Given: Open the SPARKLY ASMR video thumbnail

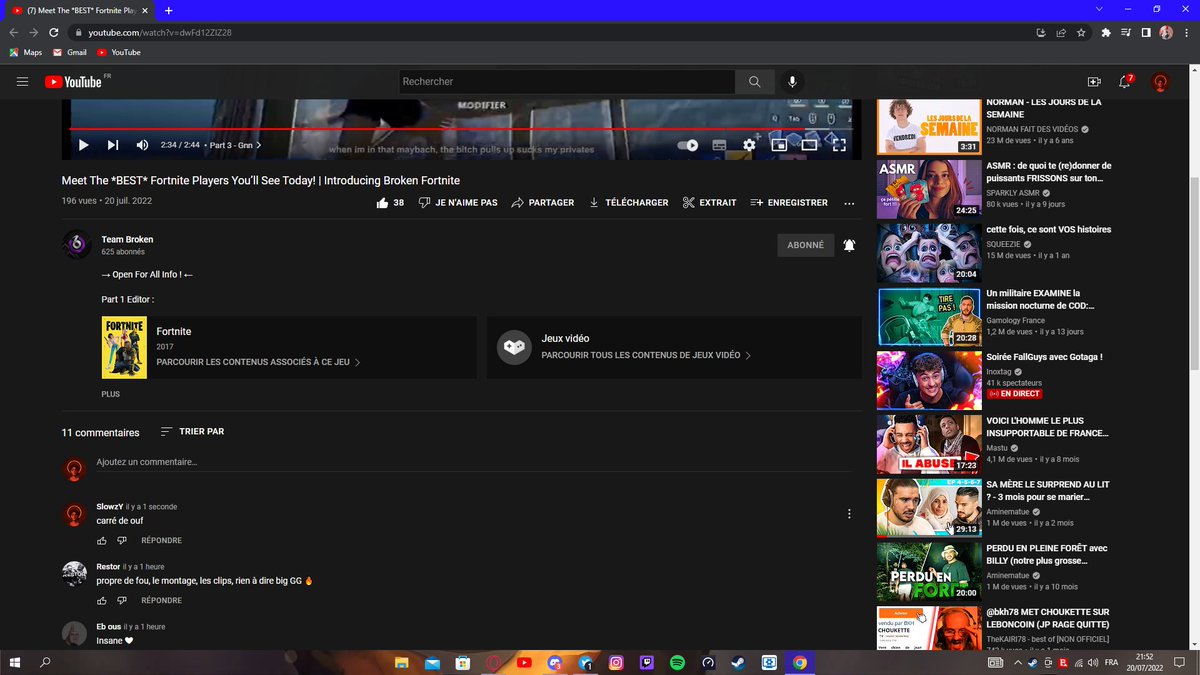Looking at the screenshot, I should point(929,189).
